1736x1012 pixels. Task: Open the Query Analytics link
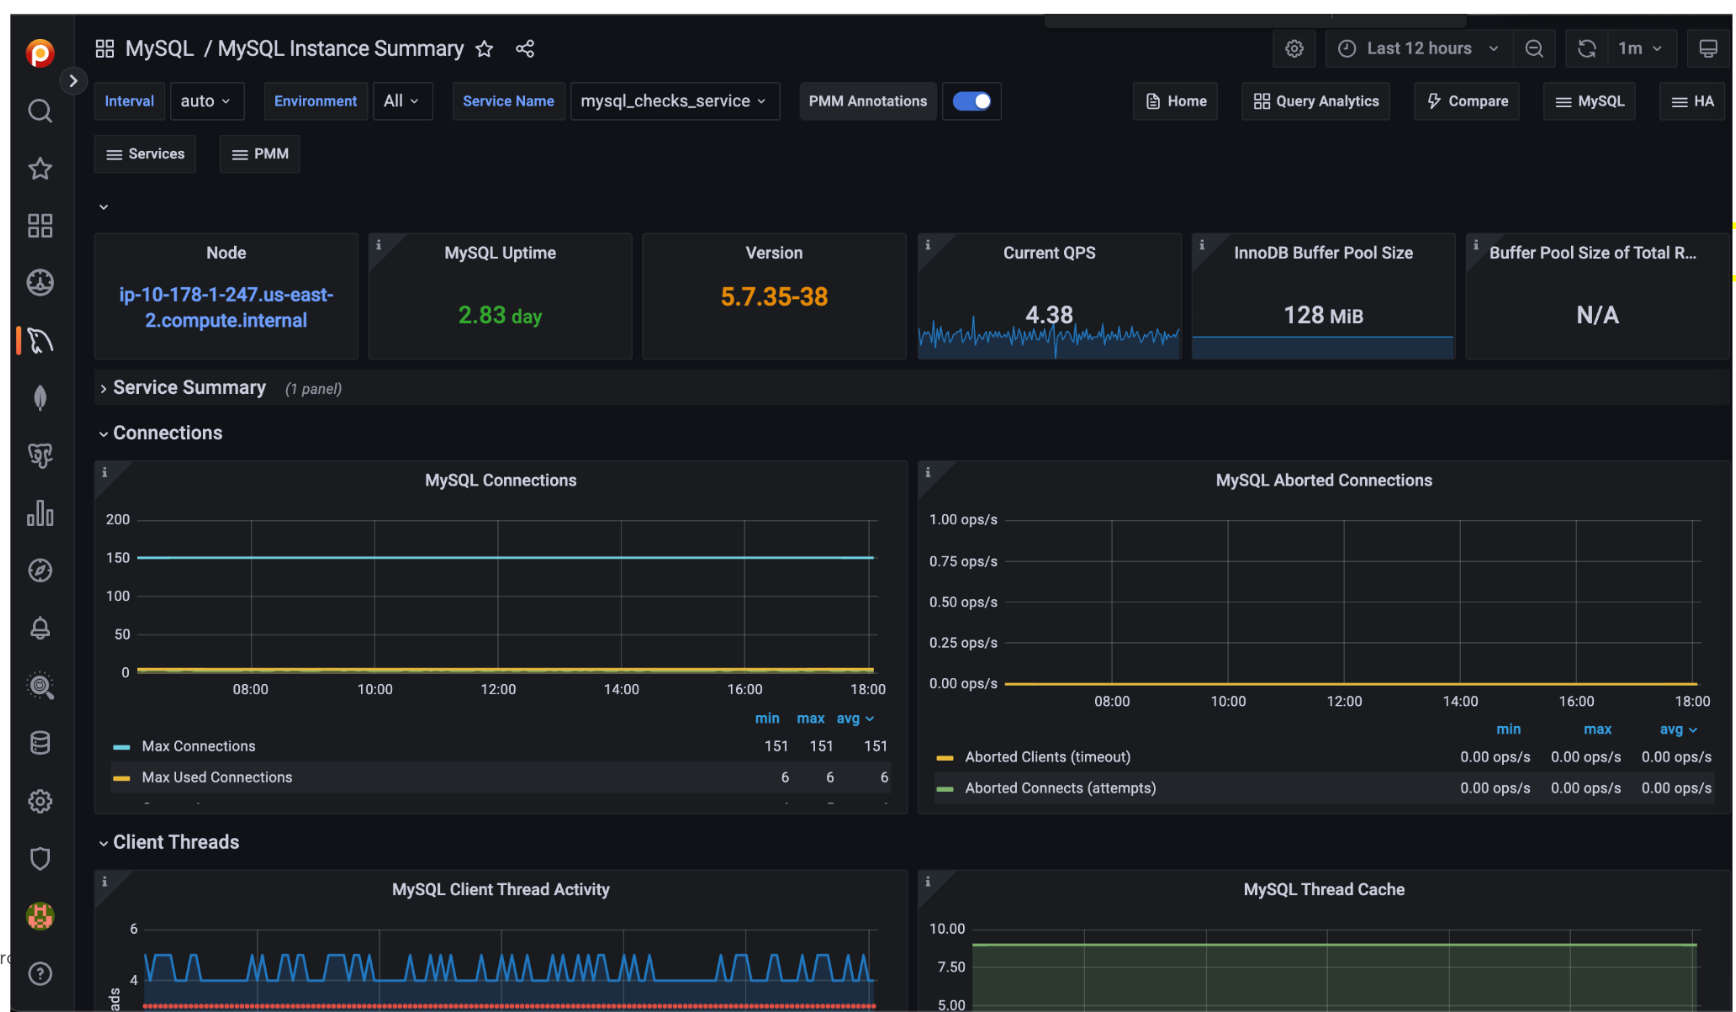[x=1316, y=101]
